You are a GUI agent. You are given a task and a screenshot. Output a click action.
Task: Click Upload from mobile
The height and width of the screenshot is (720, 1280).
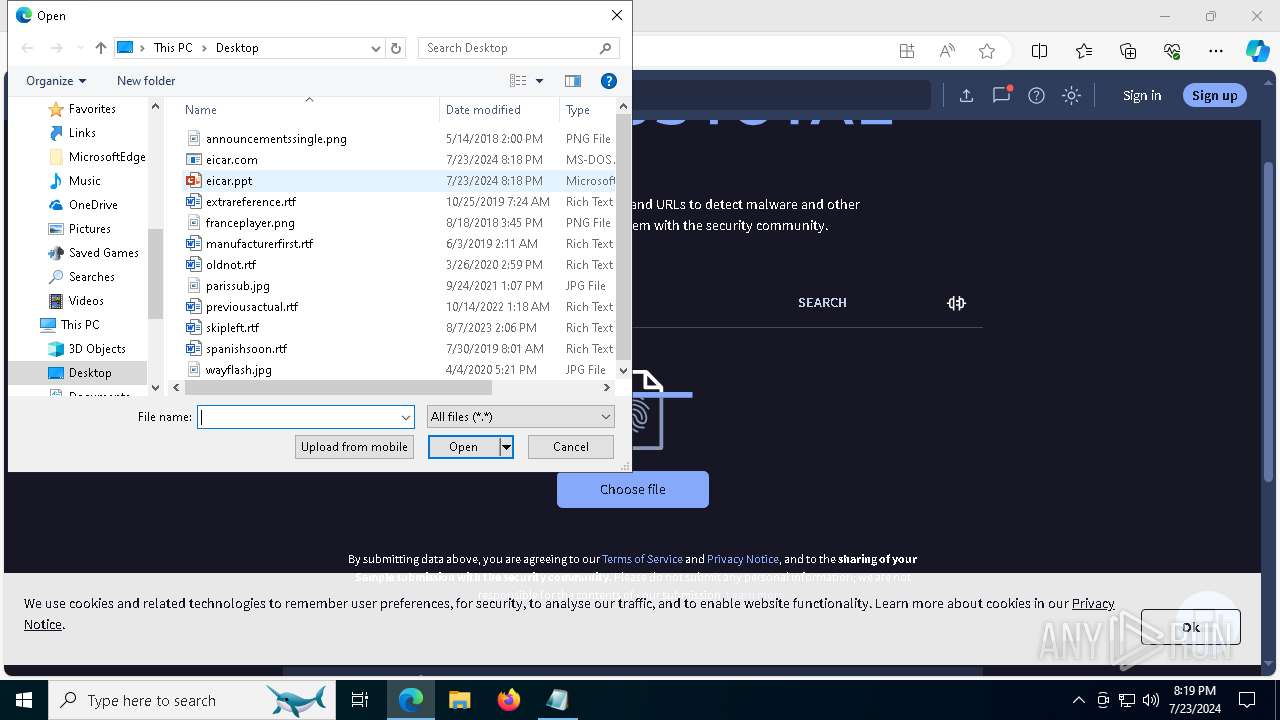tap(354, 447)
